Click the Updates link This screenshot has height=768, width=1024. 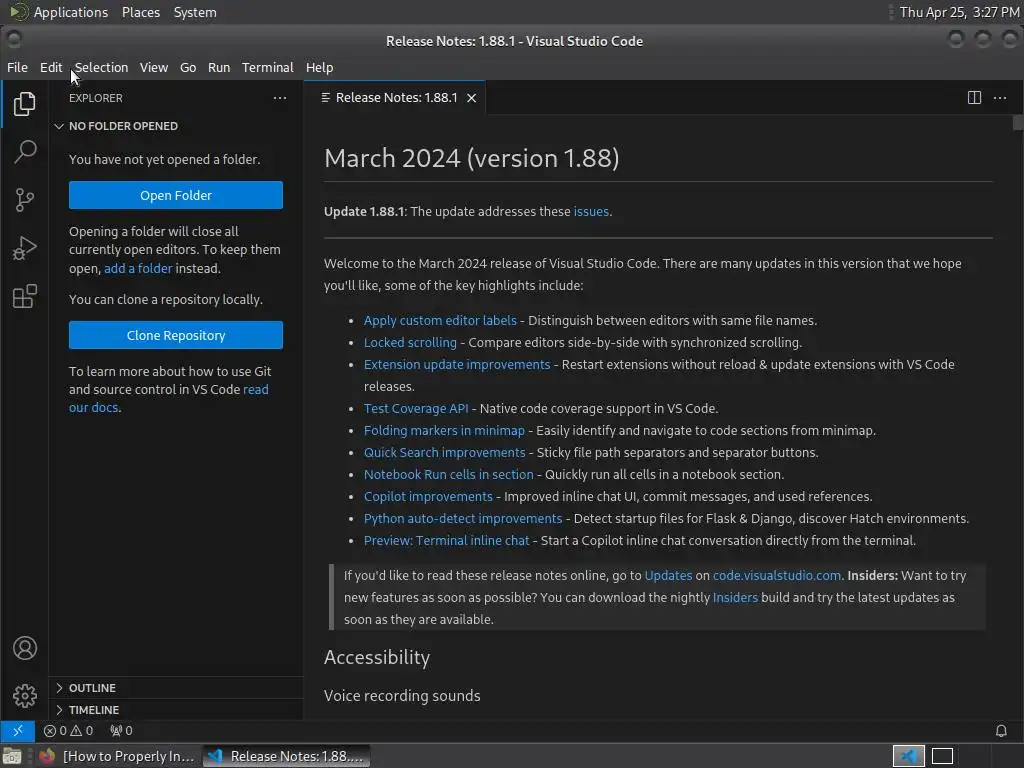[668, 575]
